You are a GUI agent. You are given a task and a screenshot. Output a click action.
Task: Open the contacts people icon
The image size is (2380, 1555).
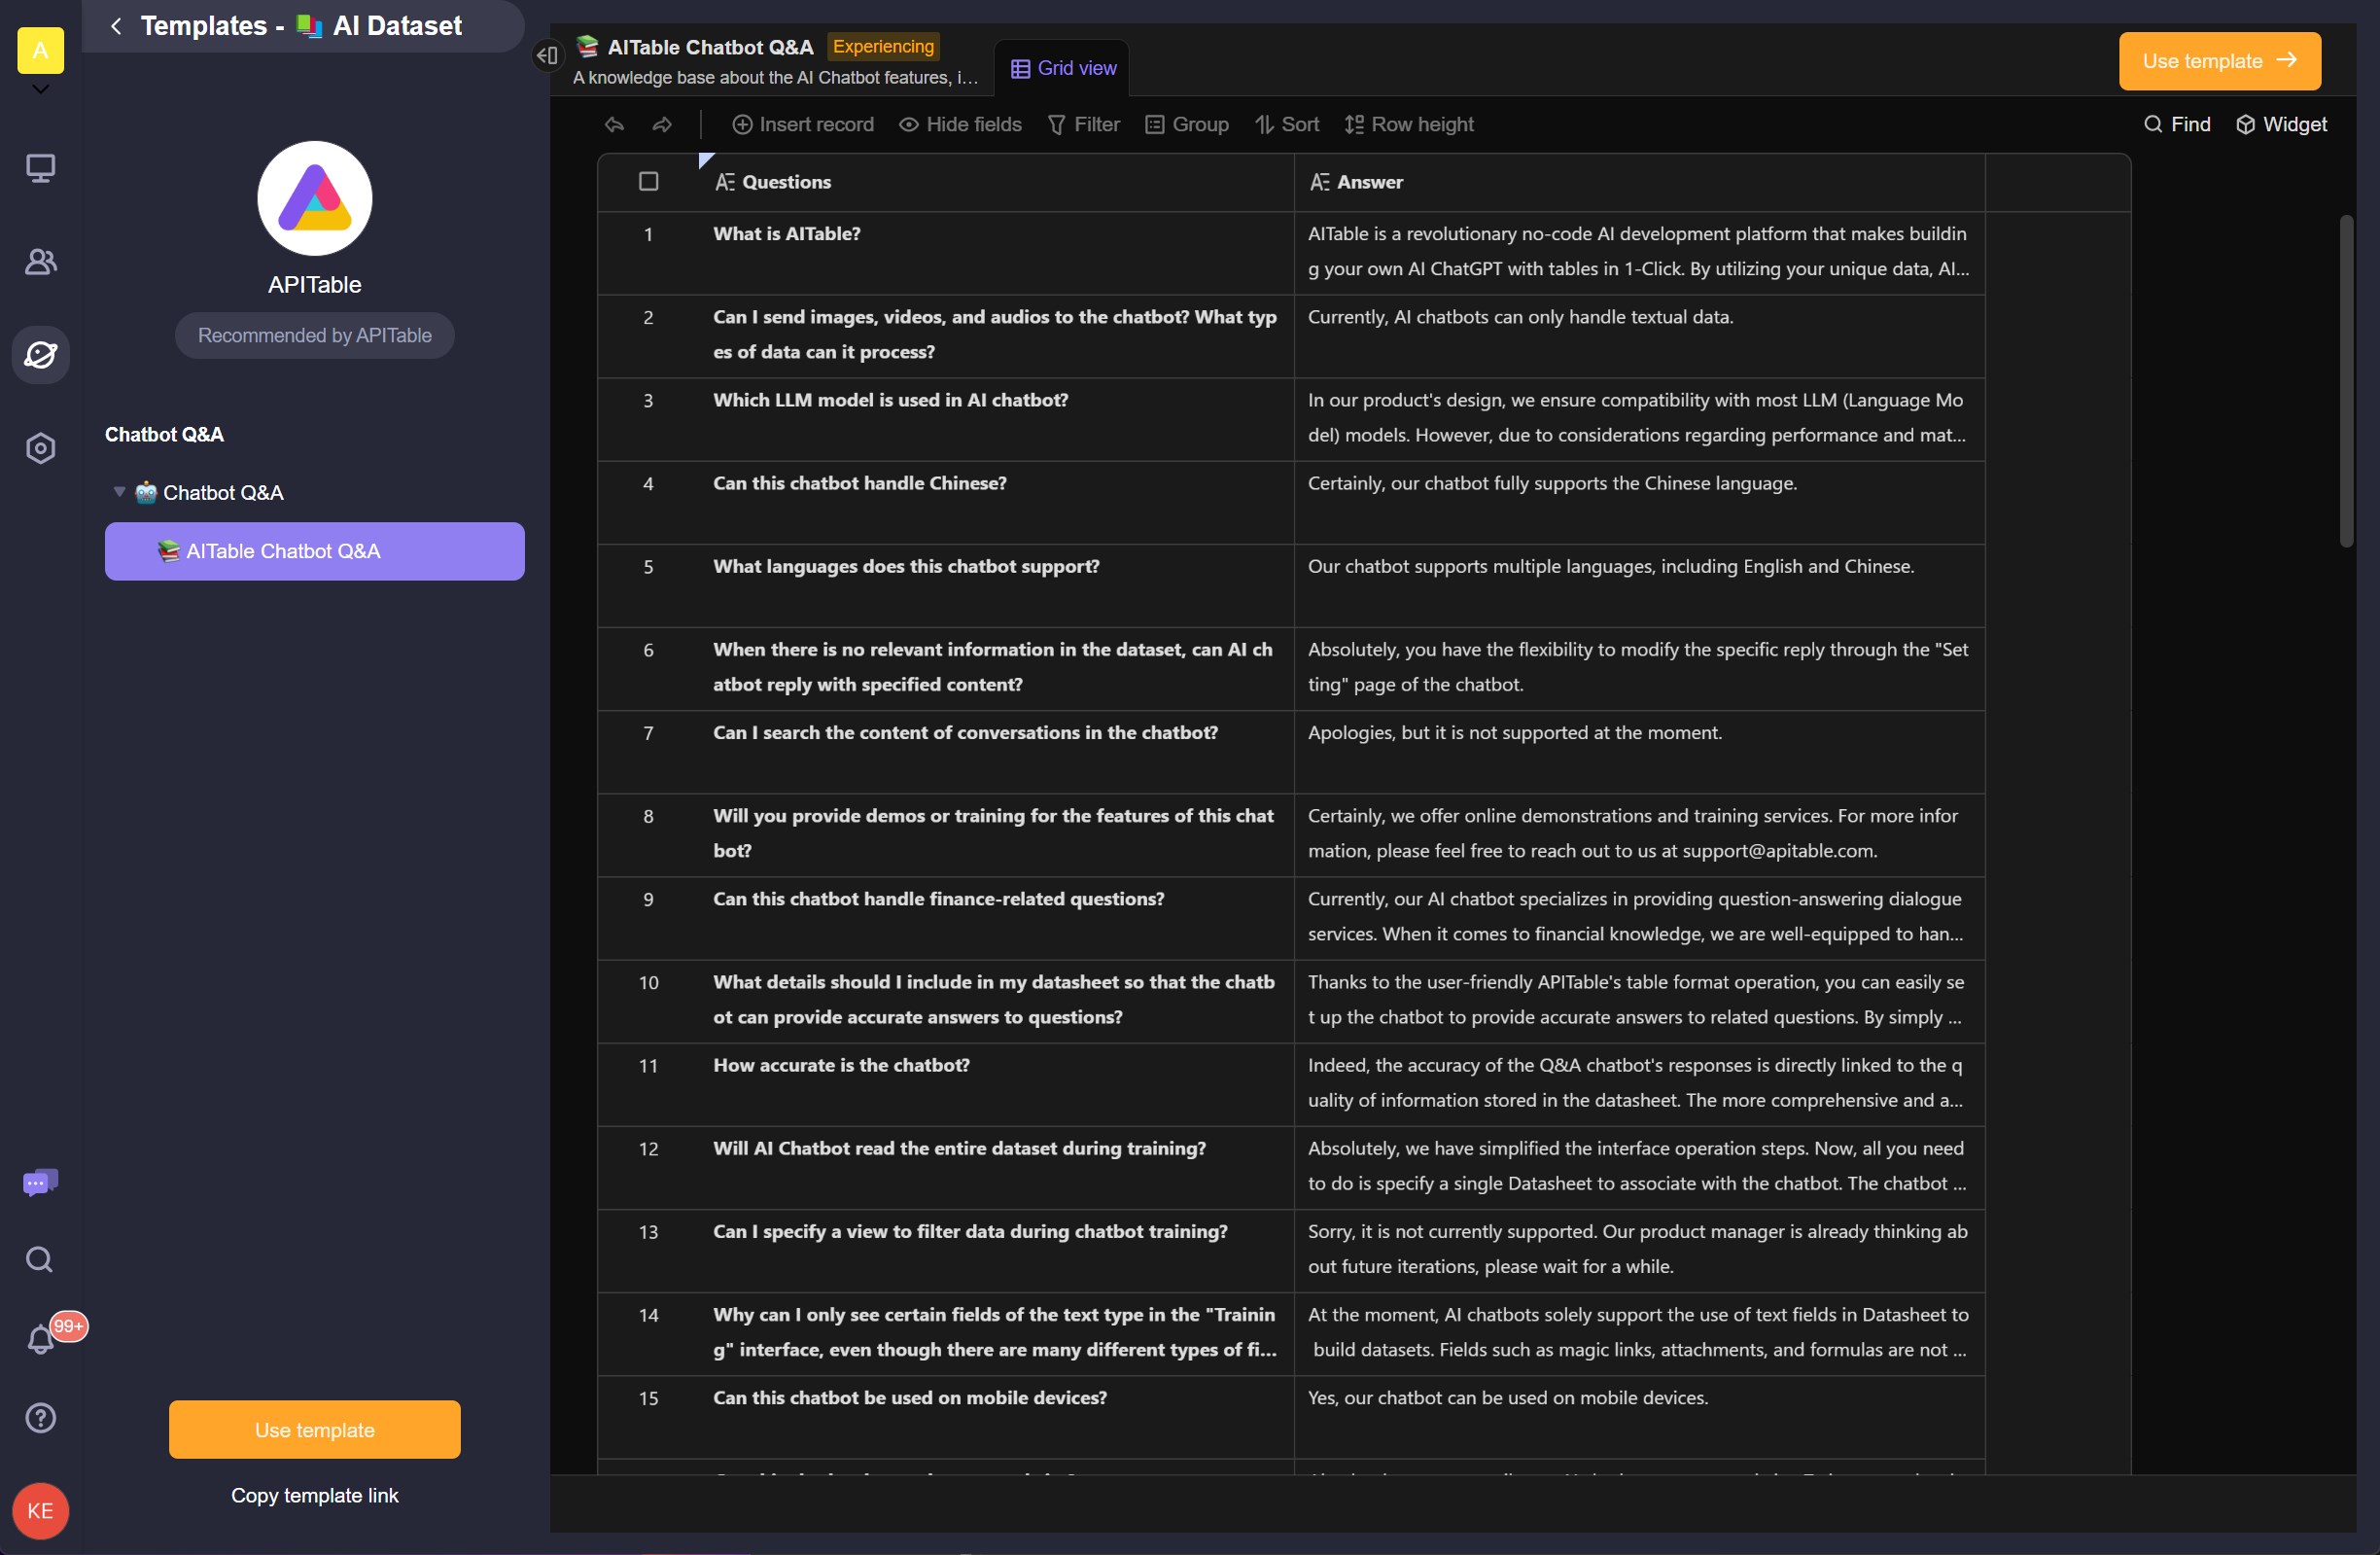click(x=41, y=261)
